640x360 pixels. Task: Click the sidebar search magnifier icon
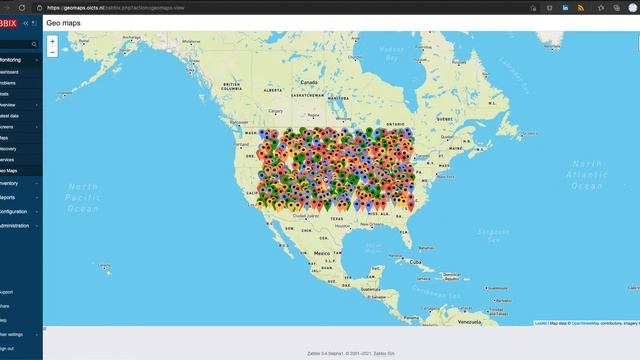(34, 44)
